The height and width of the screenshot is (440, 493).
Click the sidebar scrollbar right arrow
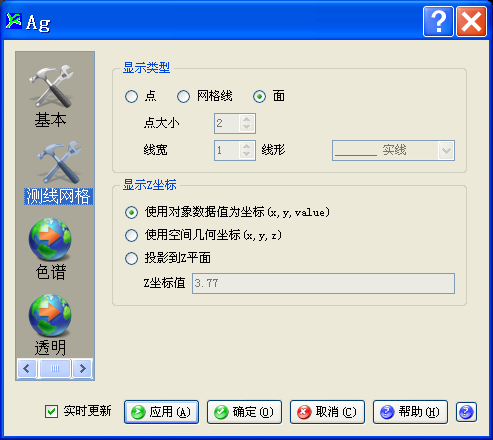(x=82, y=368)
